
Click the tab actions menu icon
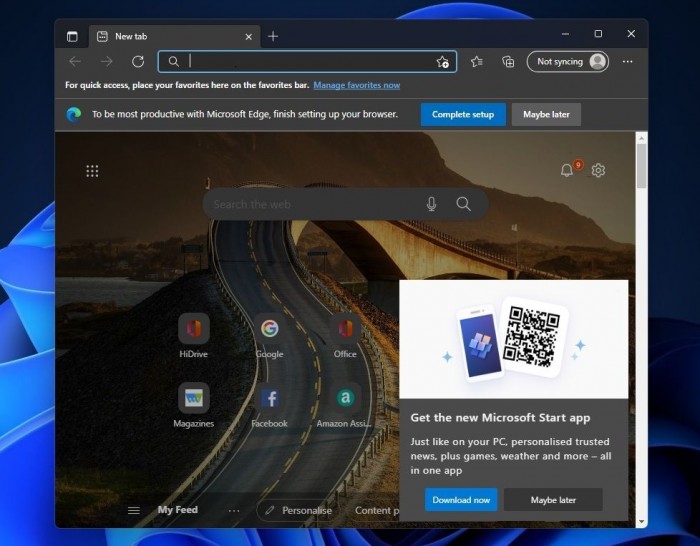click(72, 36)
